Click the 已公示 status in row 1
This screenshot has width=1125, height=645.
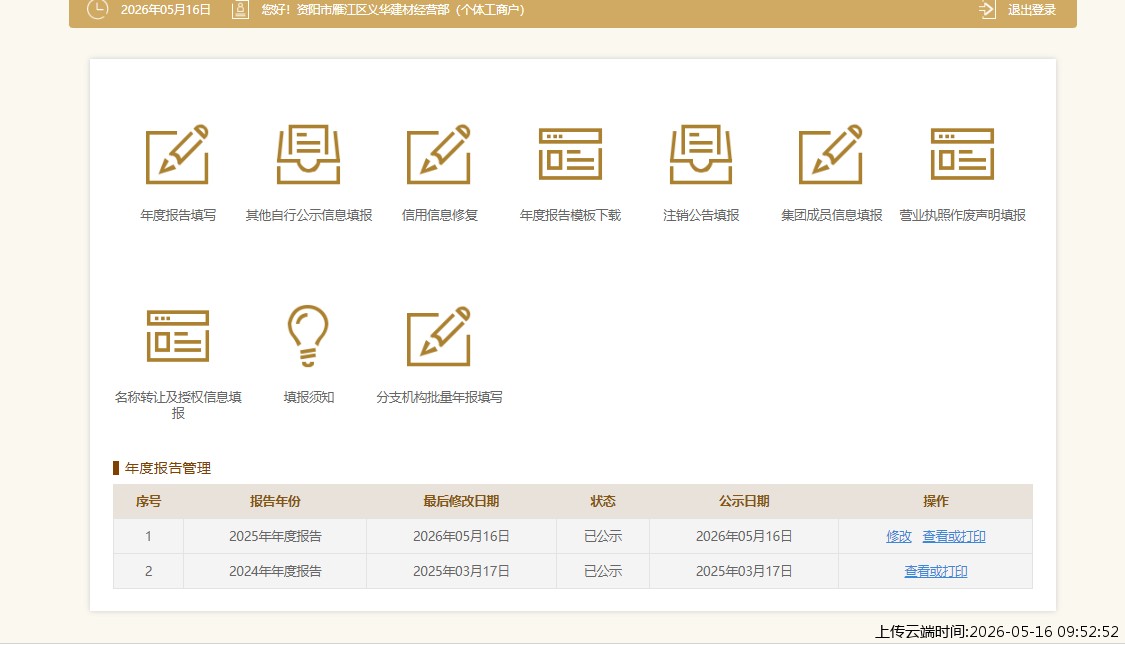[x=603, y=536]
